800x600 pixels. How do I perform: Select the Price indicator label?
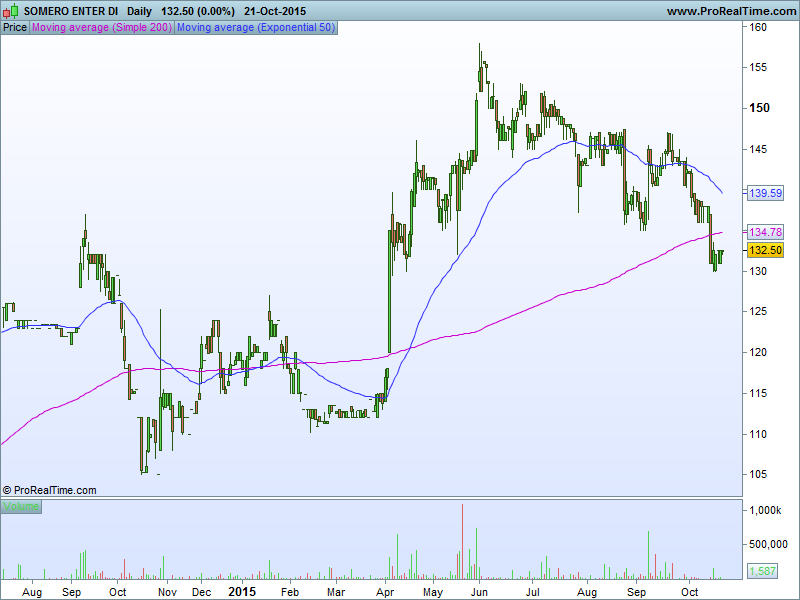tap(15, 27)
